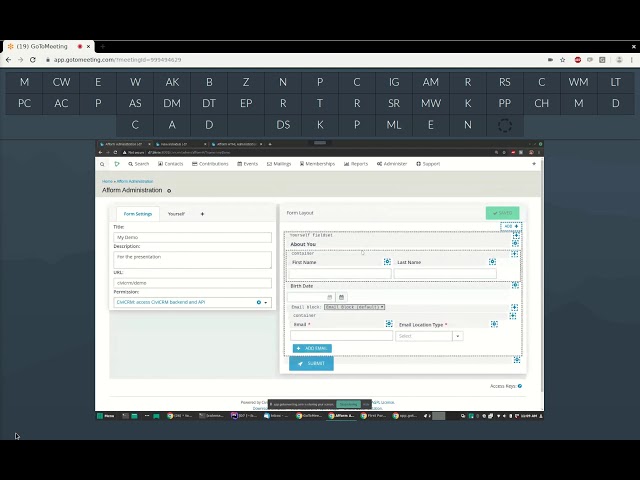This screenshot has height=480, width=640.
Task: Click the Last Name input box
Action: [x=445, y=273]
